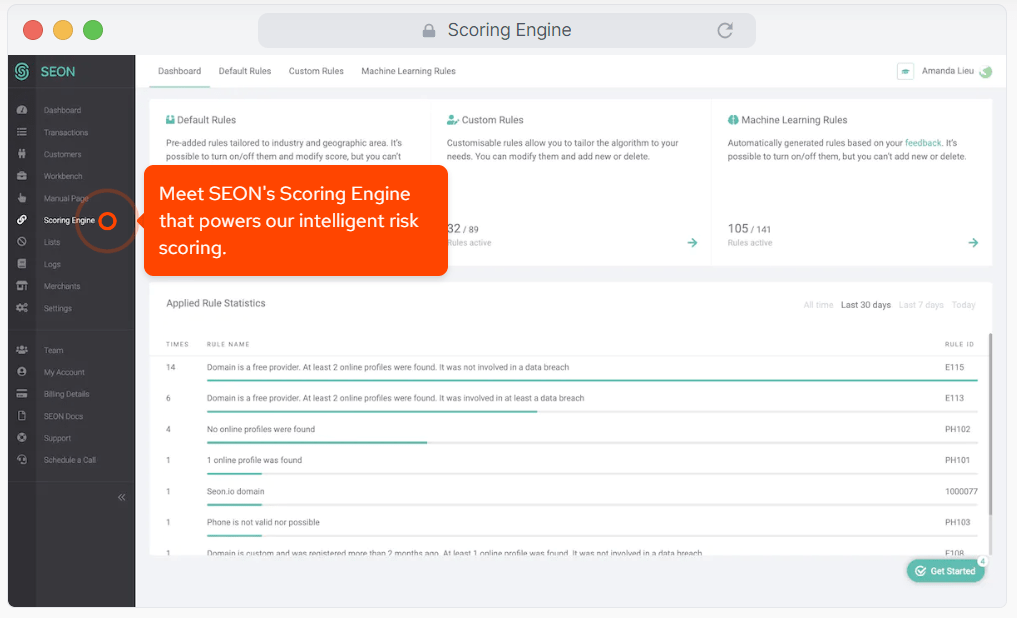Click the TIMES column header
Screen dimensions: 1017x618
[177, 344]
